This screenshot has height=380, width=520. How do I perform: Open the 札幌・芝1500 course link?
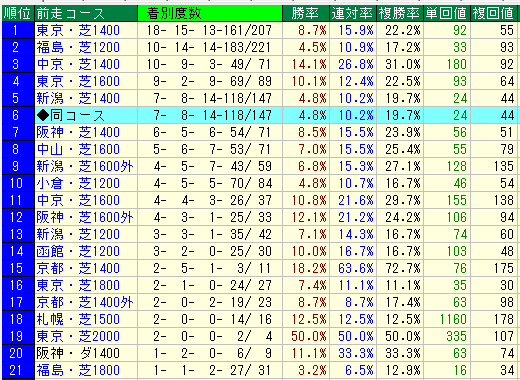(78, 319)
